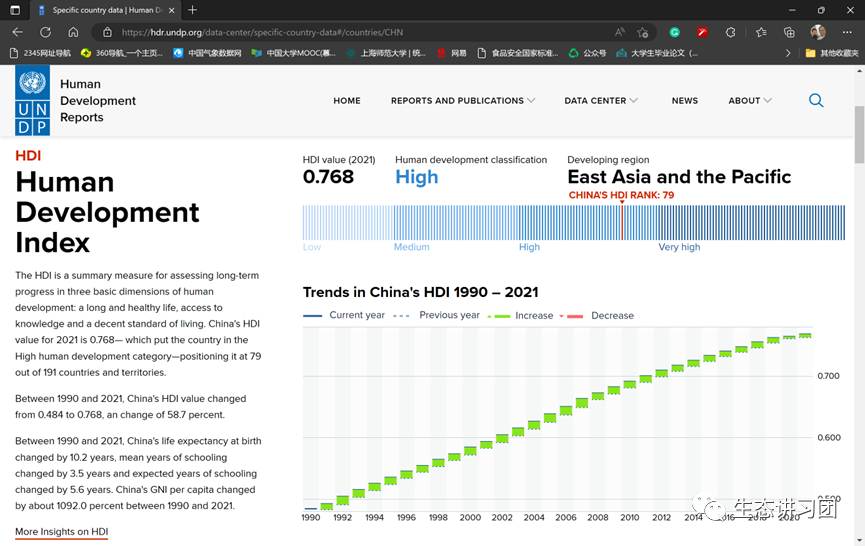
Task: Click the Medium section of rank bar
Action: [x=456, y=223]
